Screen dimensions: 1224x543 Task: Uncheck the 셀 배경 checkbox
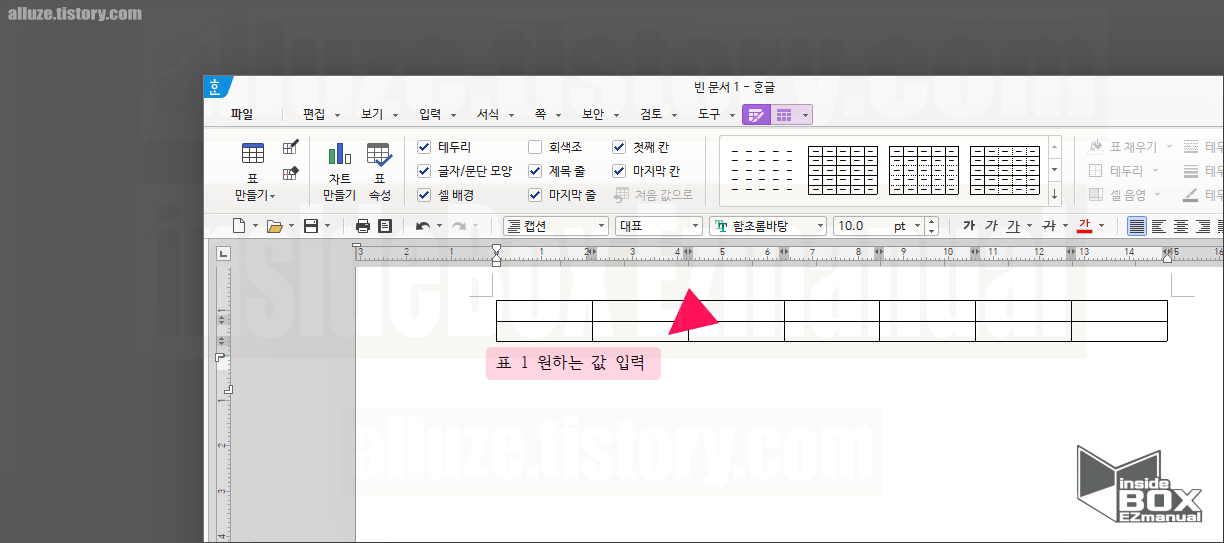424,195
